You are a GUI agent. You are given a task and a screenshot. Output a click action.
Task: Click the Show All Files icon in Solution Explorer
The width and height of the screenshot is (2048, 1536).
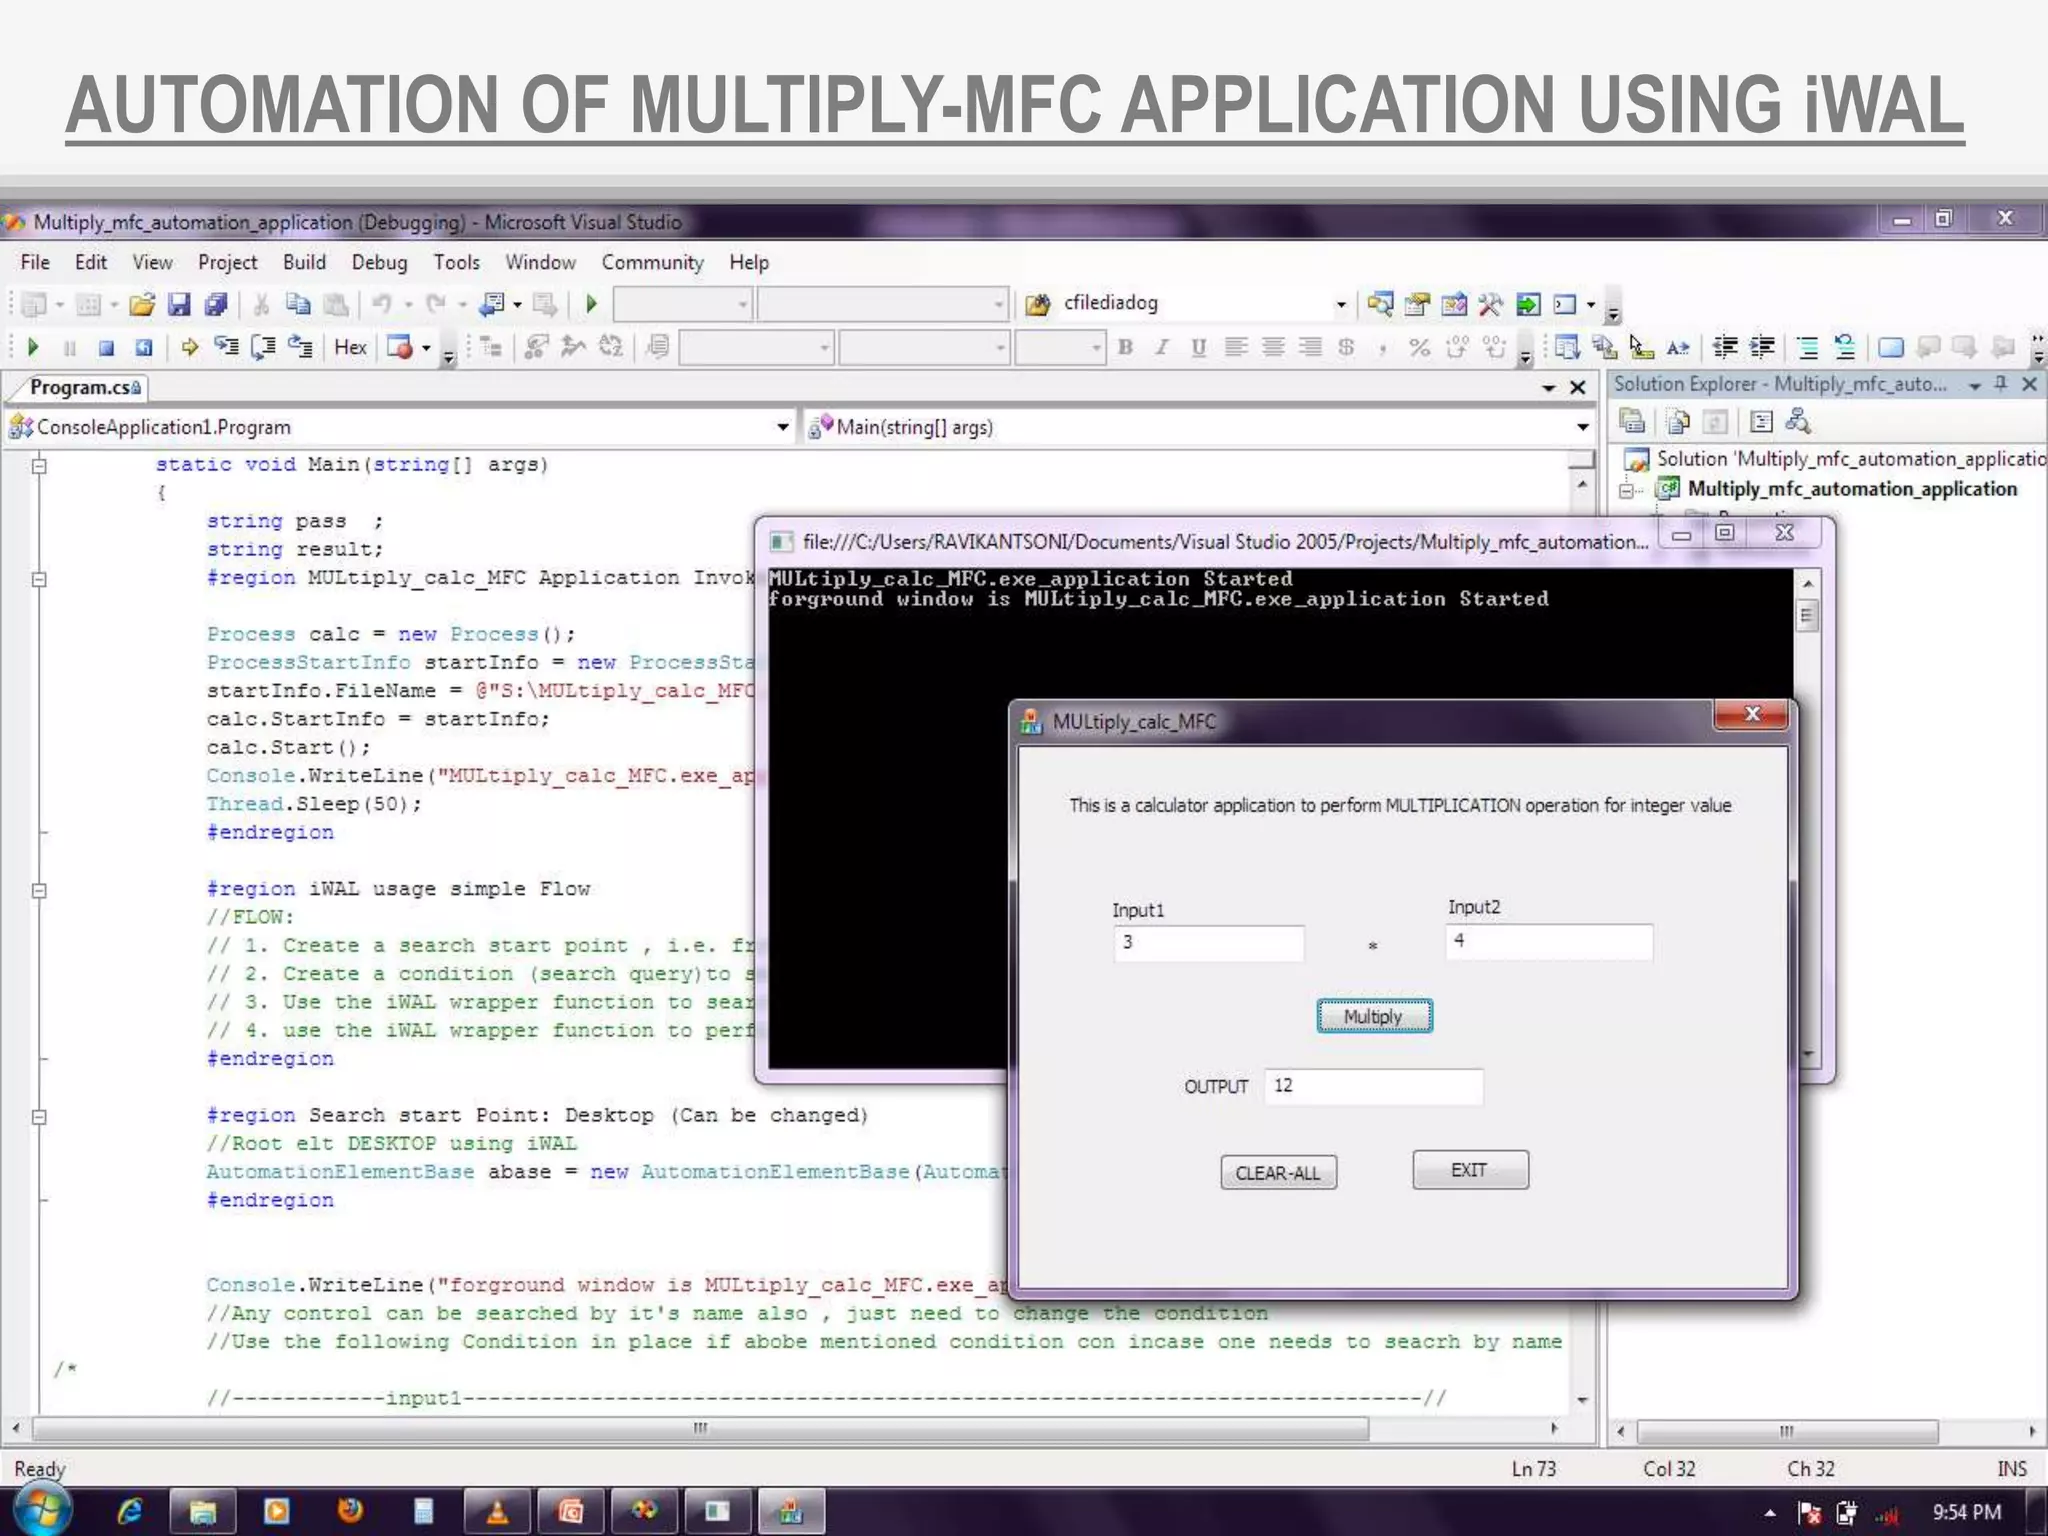[1678, 422]
